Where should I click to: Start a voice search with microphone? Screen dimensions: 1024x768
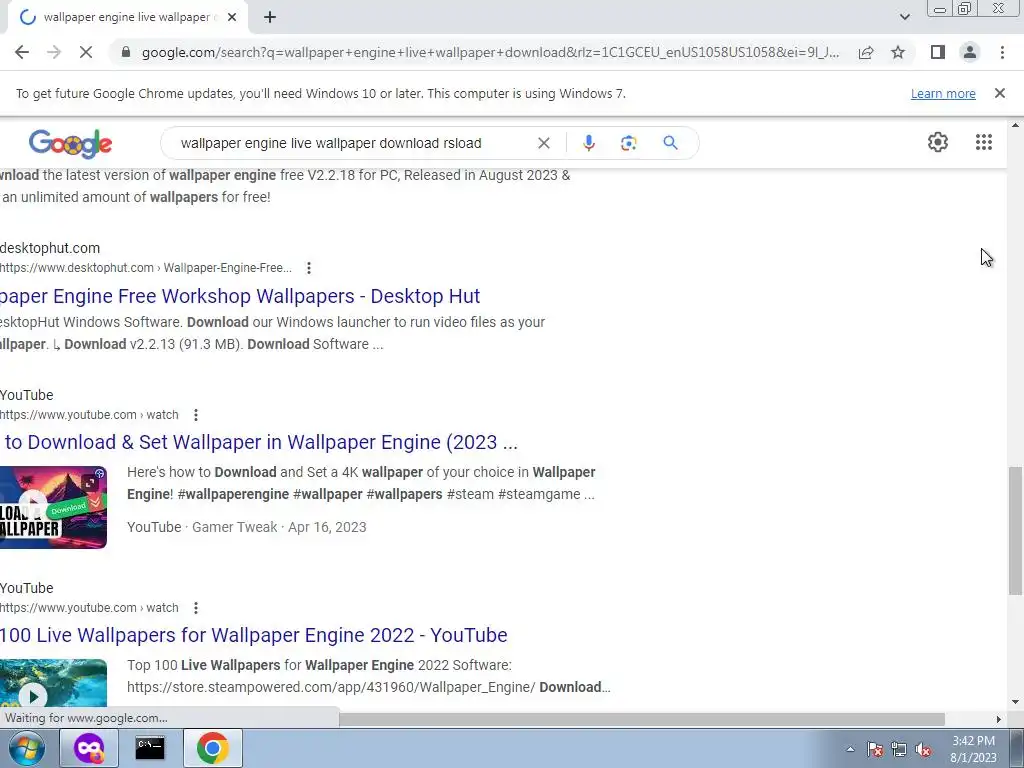tap(588, 143)
